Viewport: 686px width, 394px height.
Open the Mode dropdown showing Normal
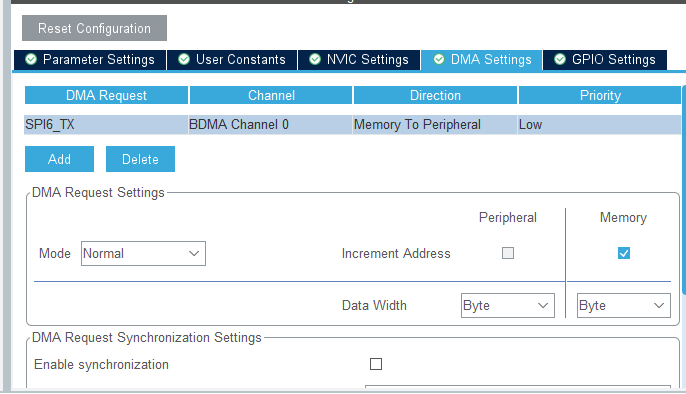pyautogui.click(x=144, y=254)
